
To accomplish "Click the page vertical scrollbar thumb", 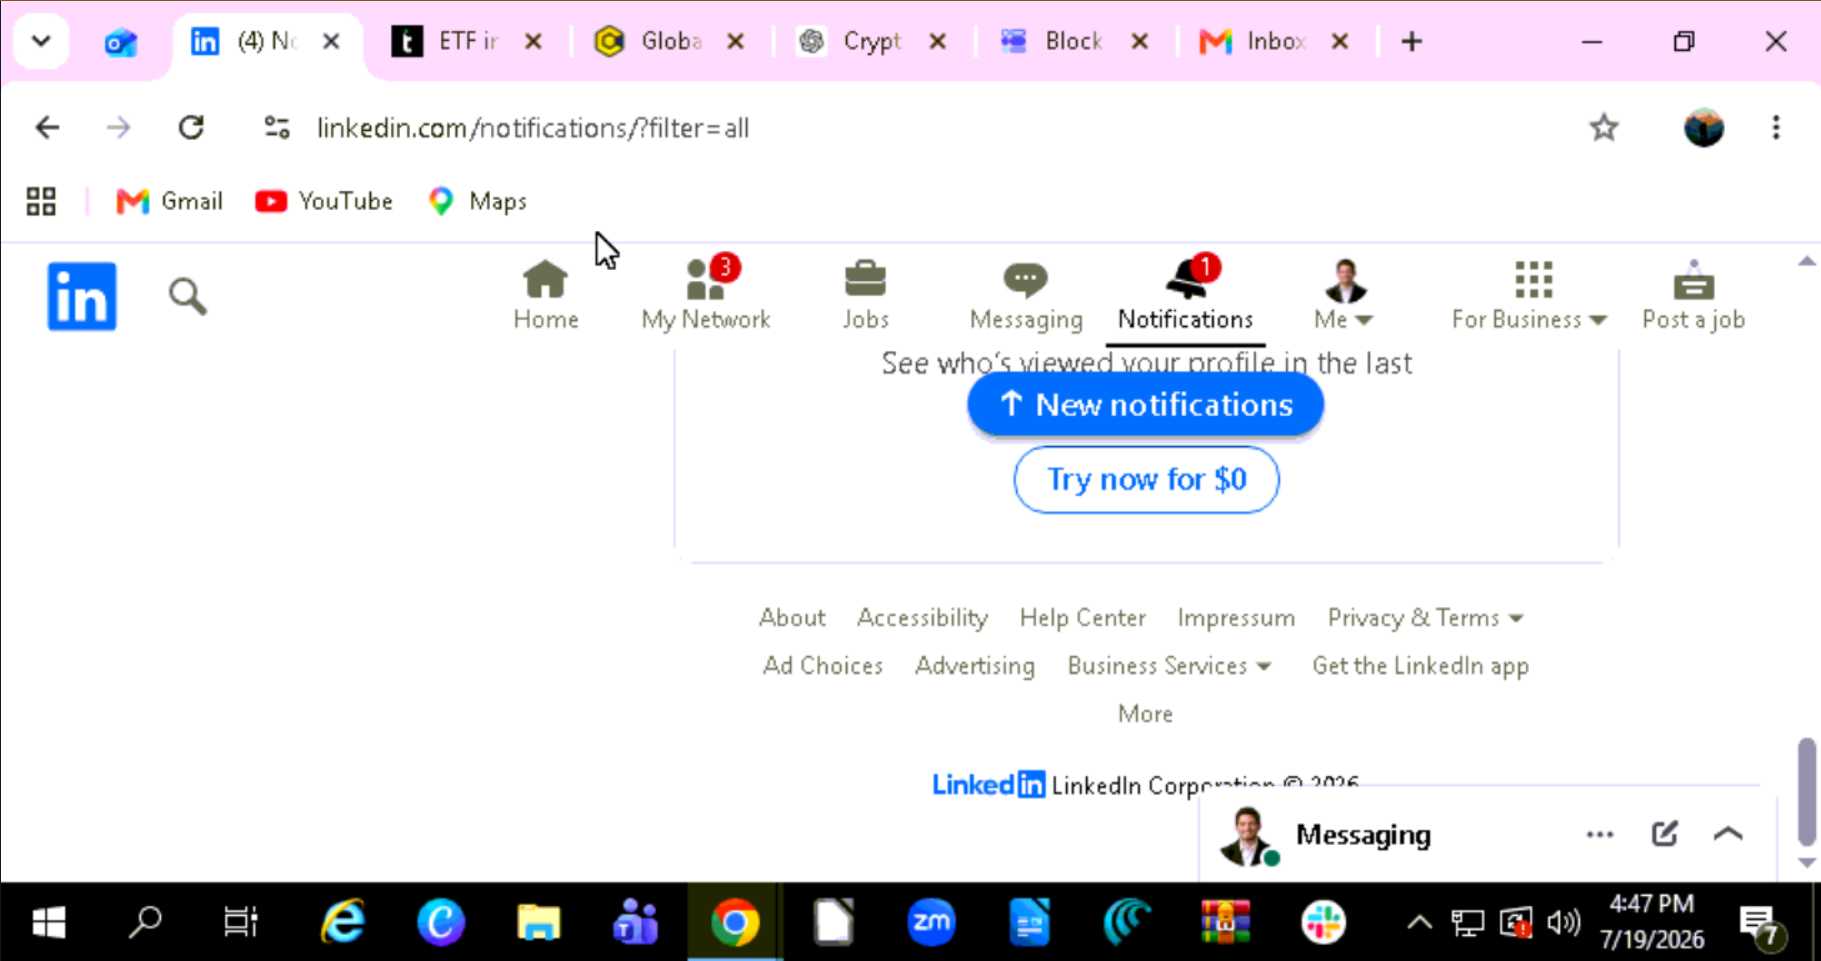I will point(1806,791).
